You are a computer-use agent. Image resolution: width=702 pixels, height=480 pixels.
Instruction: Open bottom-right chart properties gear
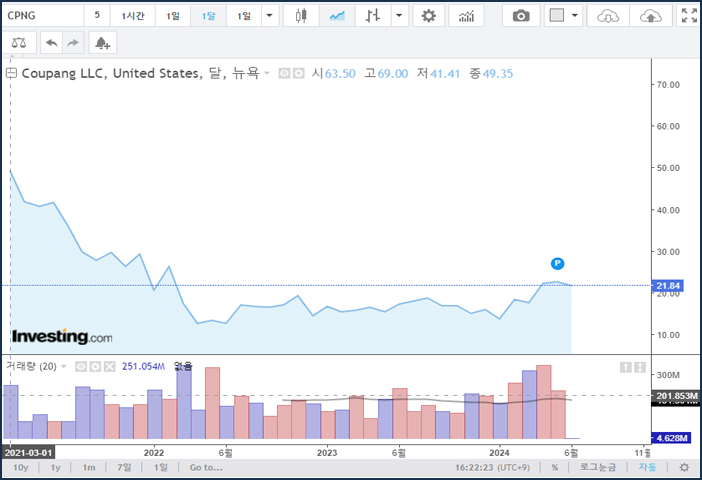[684, 467]
